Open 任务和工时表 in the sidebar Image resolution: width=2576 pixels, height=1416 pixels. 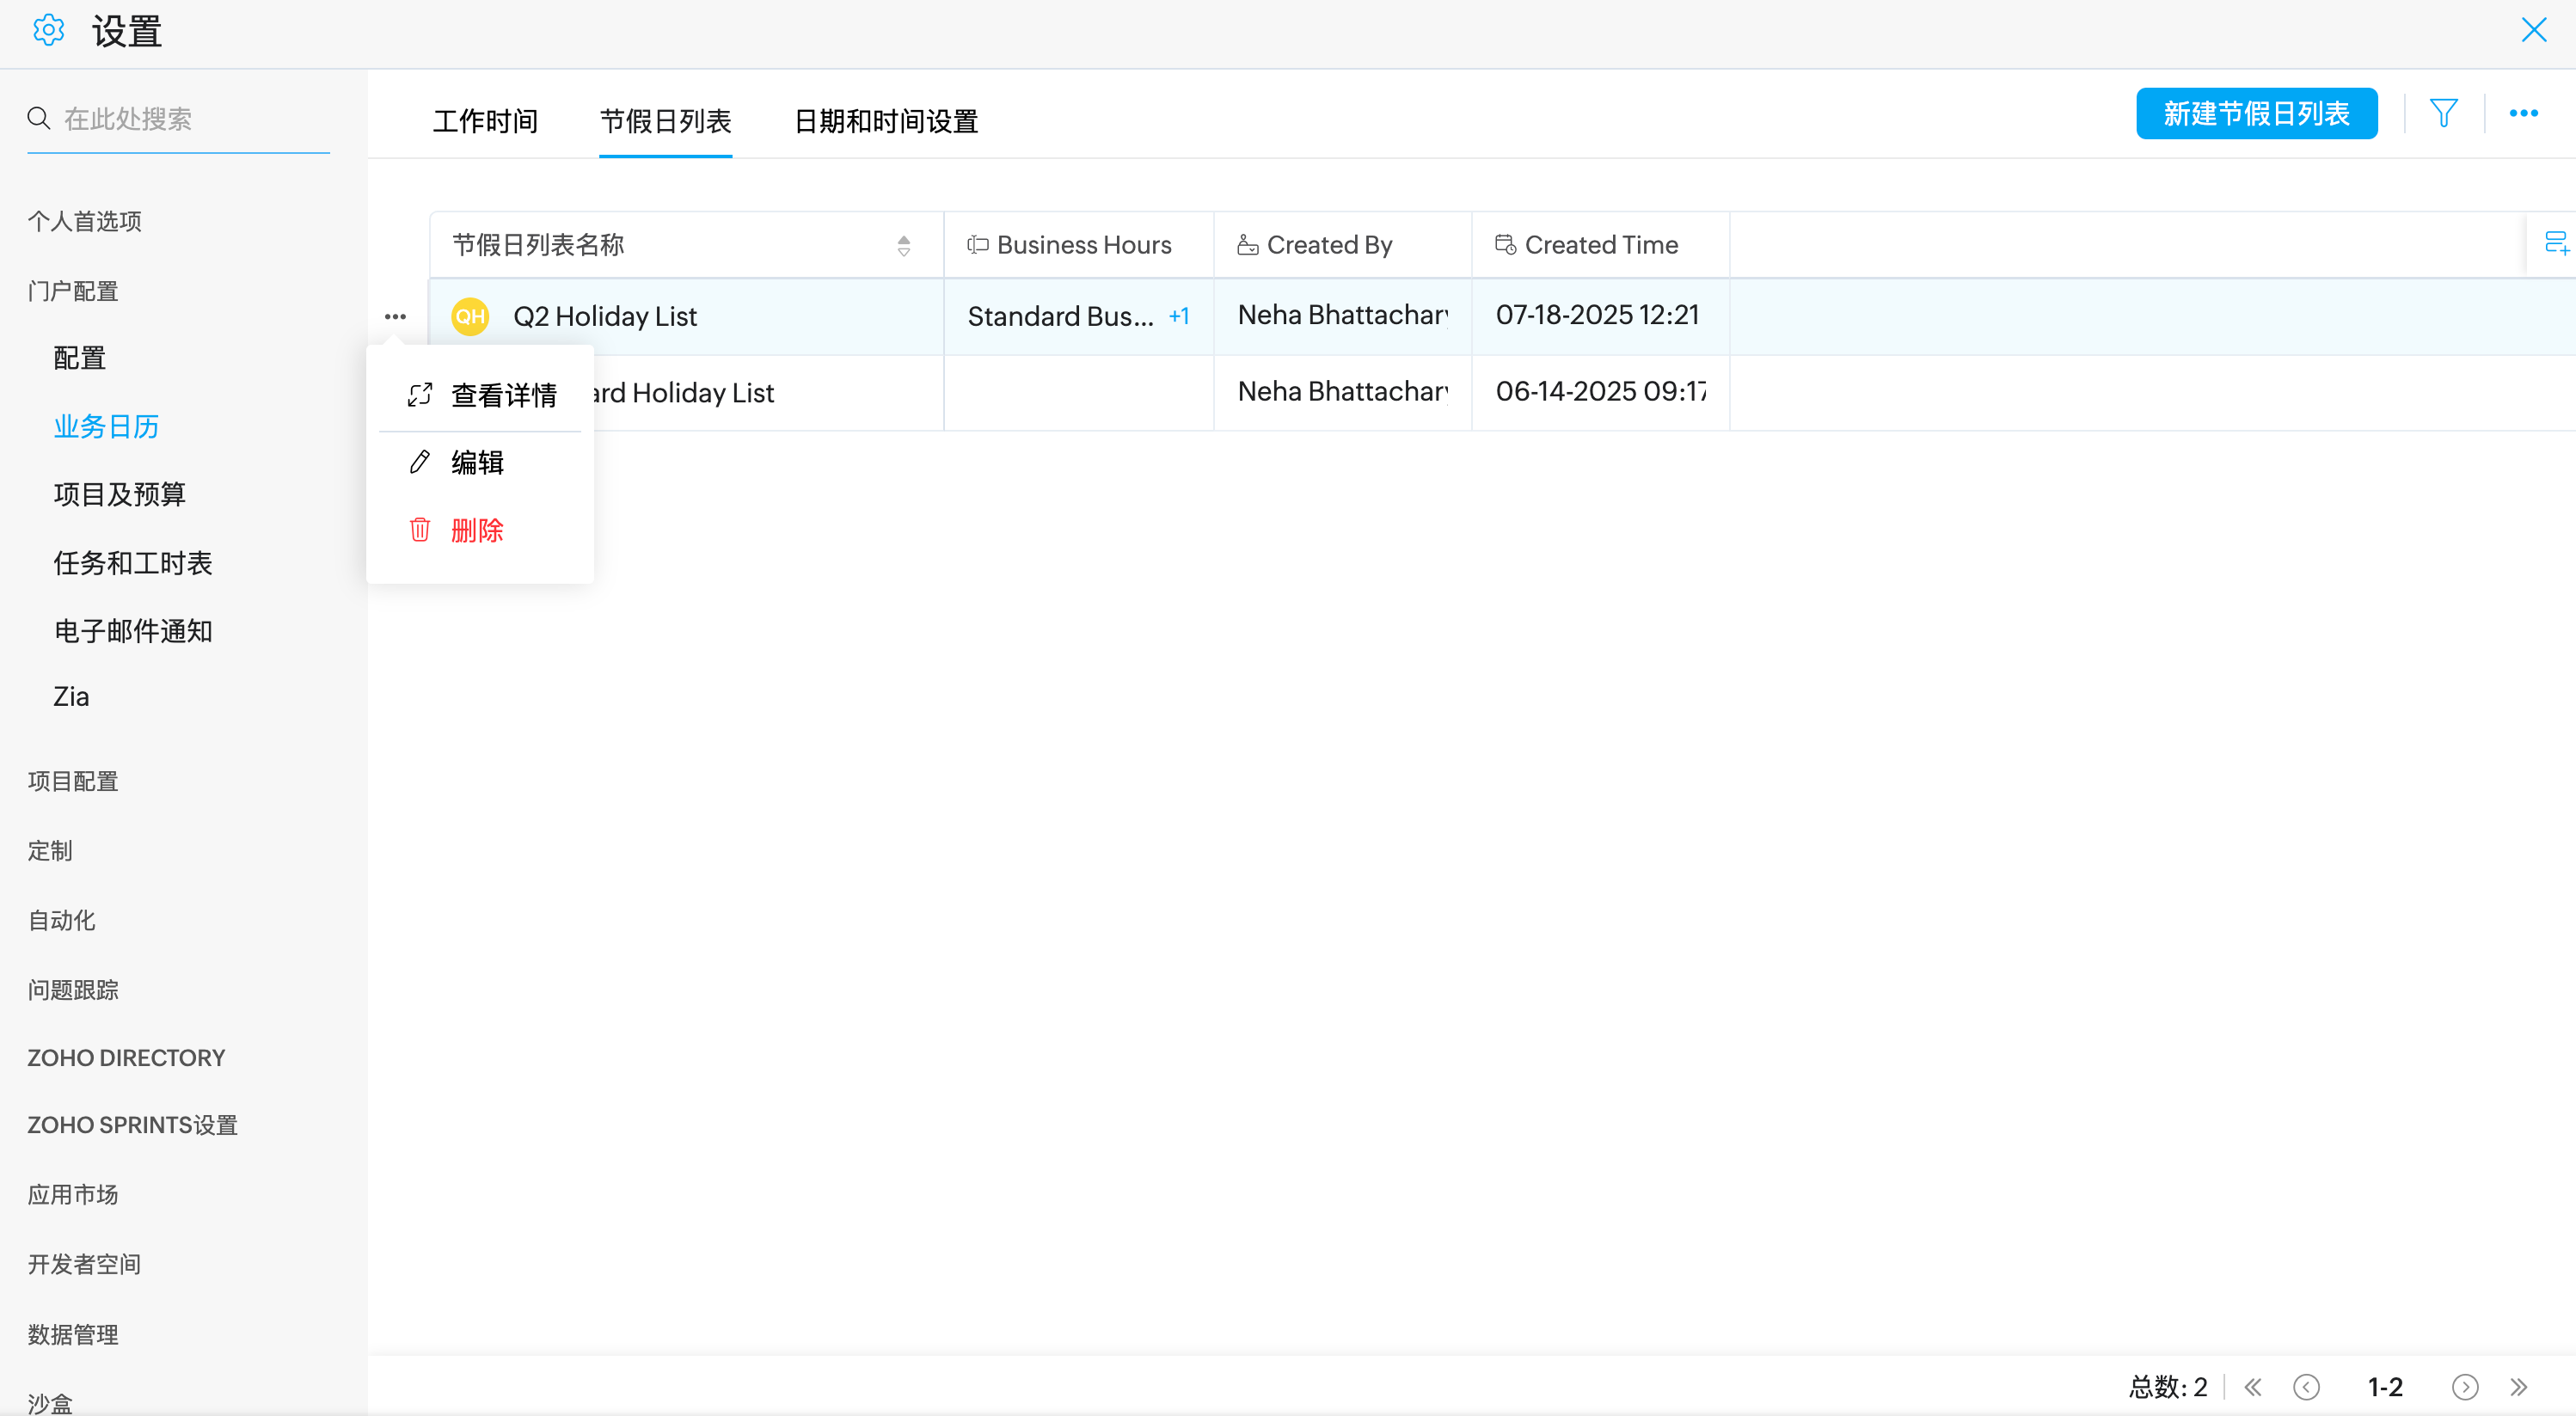tap(133, 563)
